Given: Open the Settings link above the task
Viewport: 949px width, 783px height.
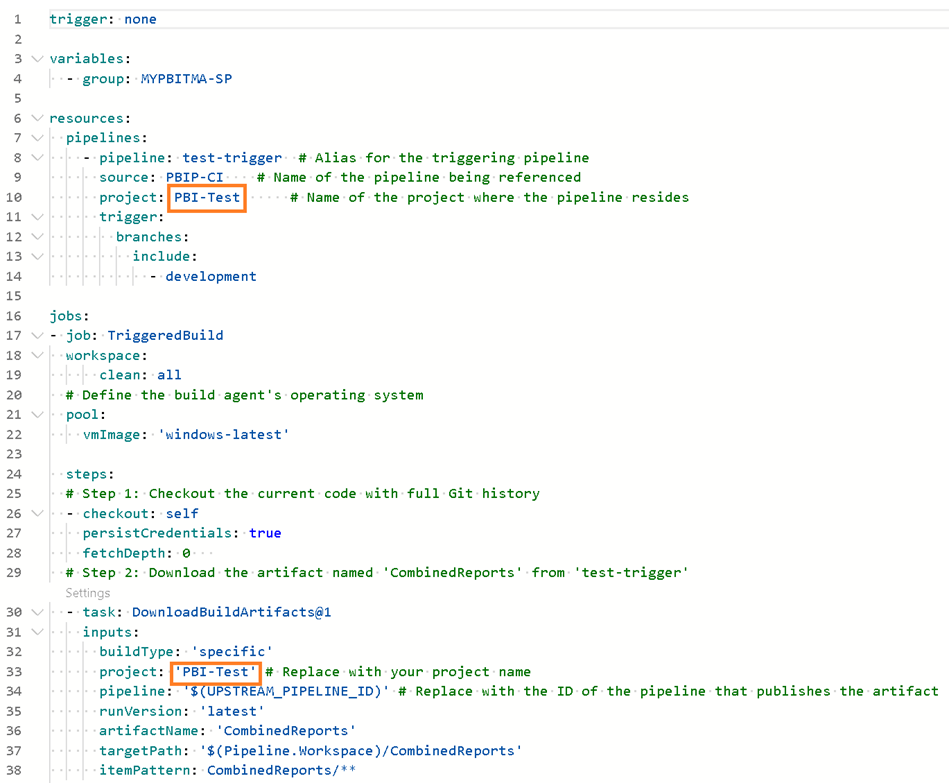Looking at the screenshot, I should point(88,593).
